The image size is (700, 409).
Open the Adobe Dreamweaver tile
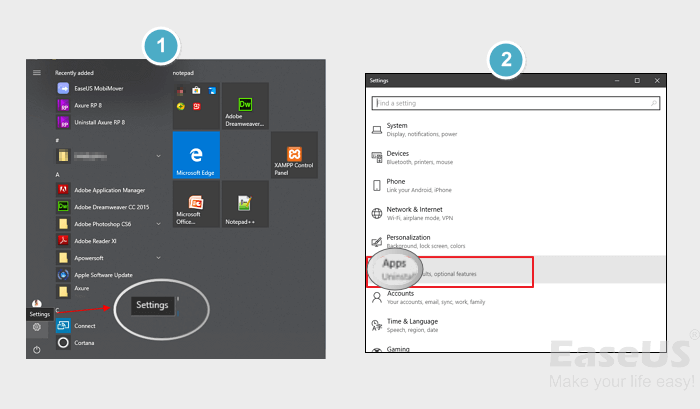click(245, 106)
